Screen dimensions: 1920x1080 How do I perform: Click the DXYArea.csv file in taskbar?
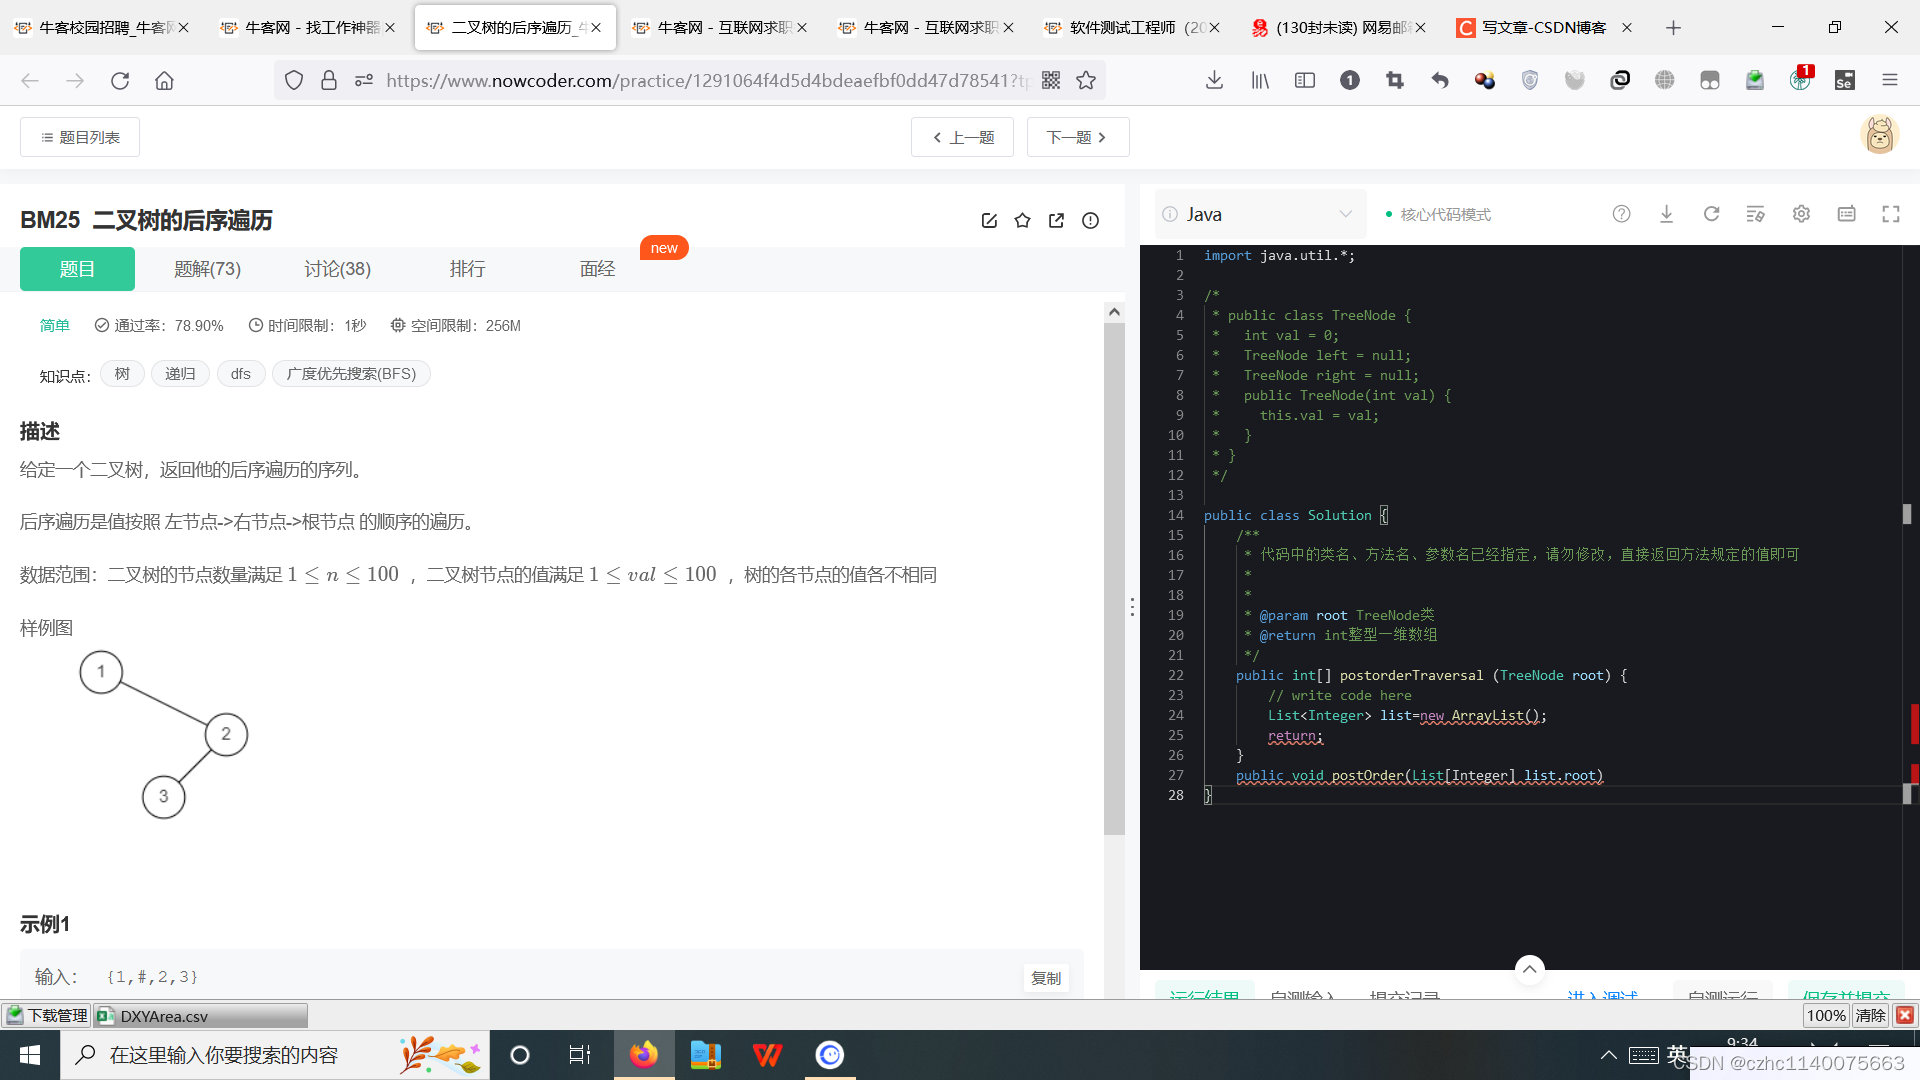[199, 1015]
